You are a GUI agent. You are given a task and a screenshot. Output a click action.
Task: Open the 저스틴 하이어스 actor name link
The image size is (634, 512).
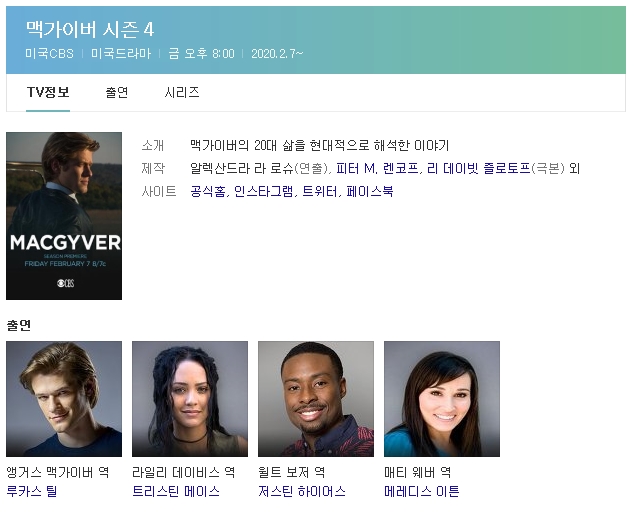pos(302,491)
